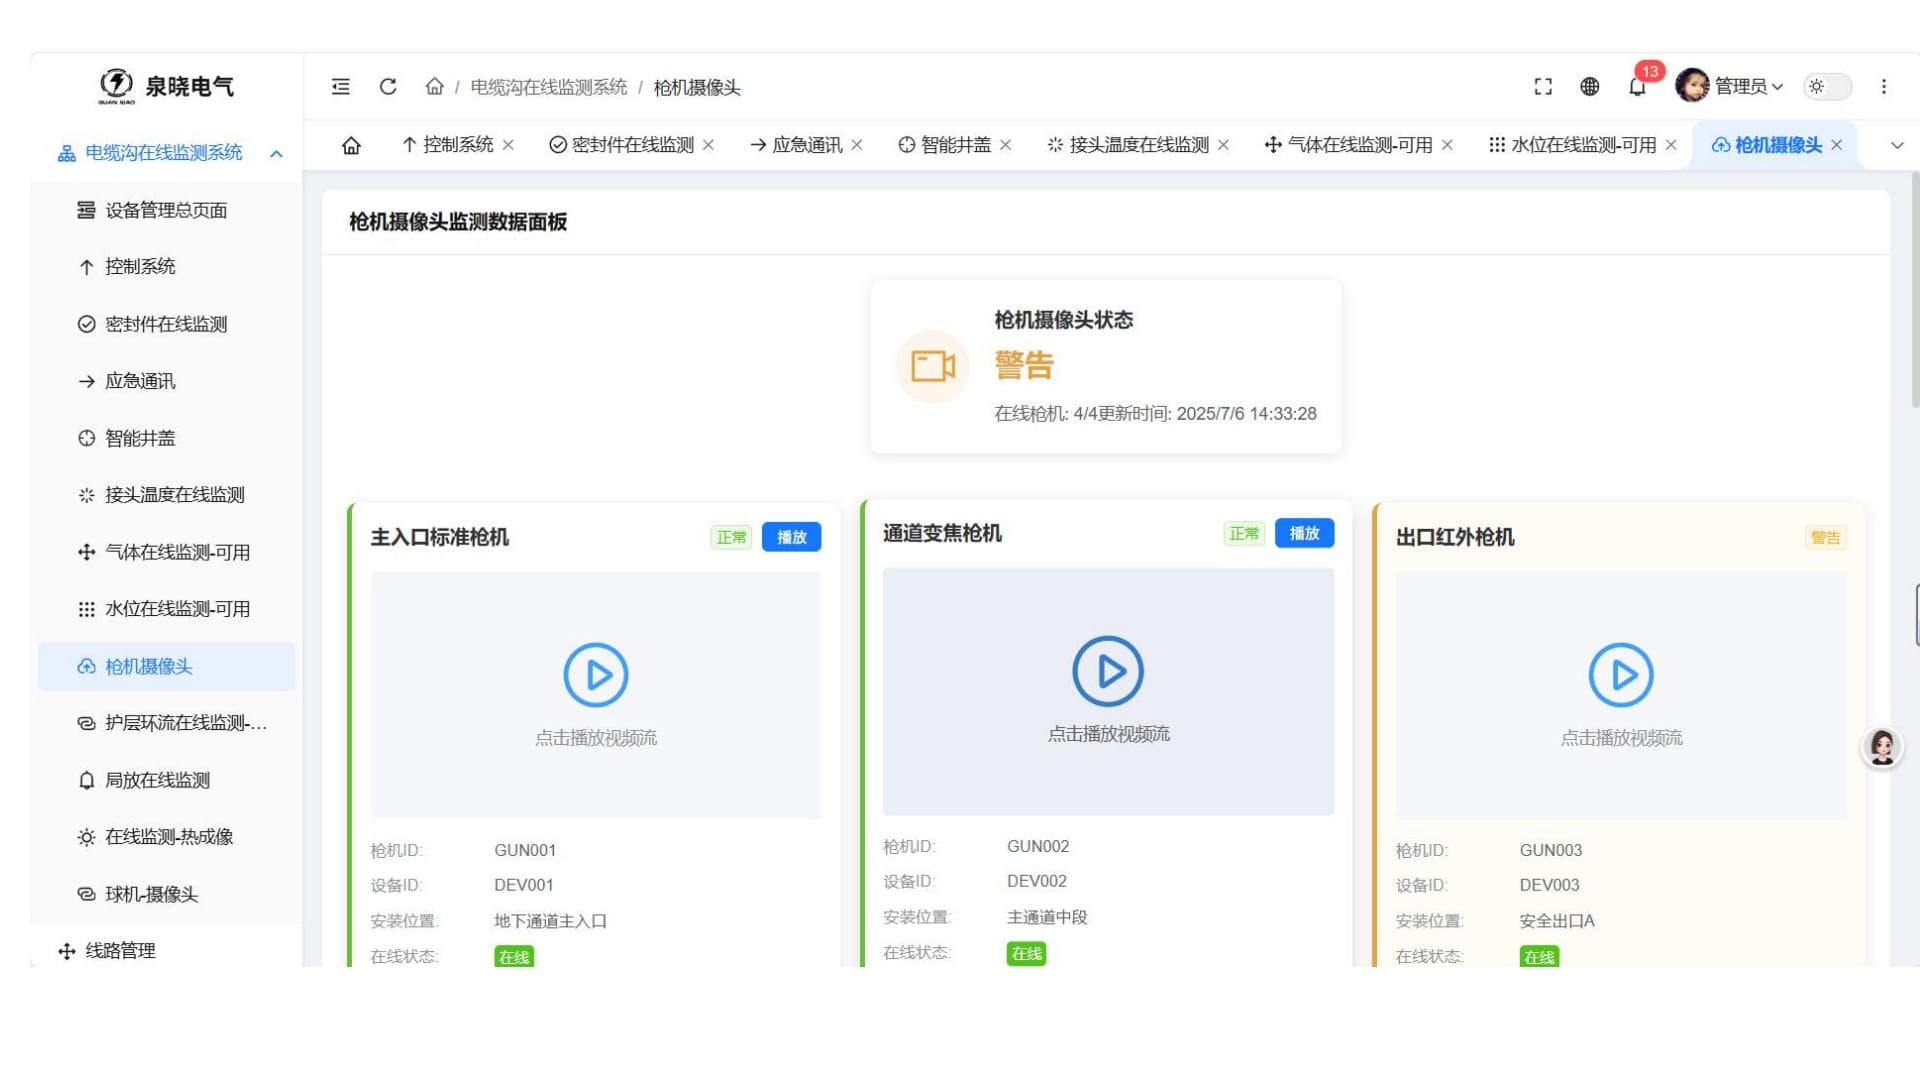Close the 接头温度在线监测 tab
The height and width of the screenshot is (1080, 1920).
1223,146
